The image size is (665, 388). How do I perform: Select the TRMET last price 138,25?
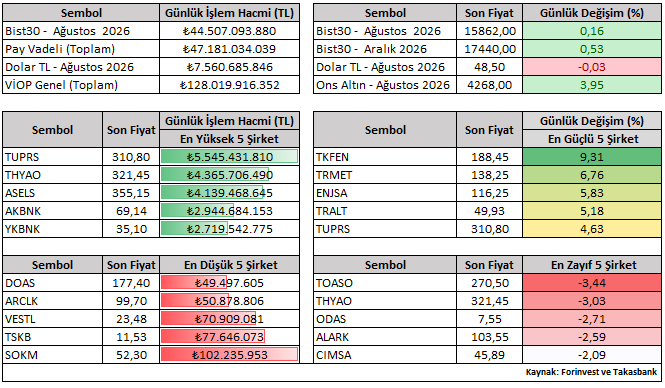click(x=489, y=175)
